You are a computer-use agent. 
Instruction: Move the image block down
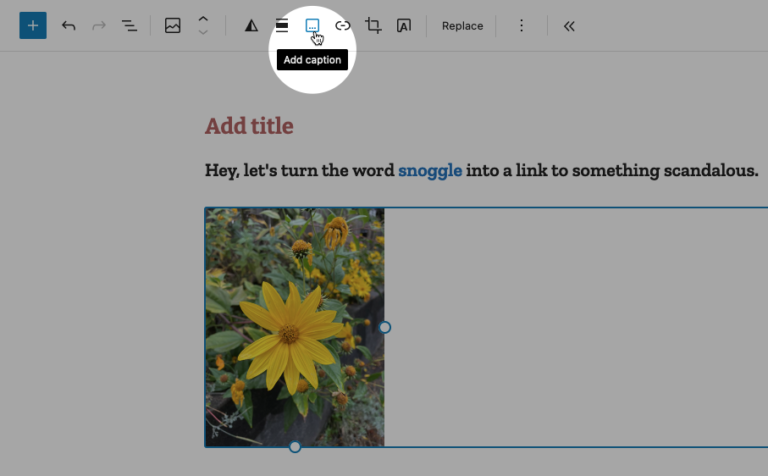point(203,33)
